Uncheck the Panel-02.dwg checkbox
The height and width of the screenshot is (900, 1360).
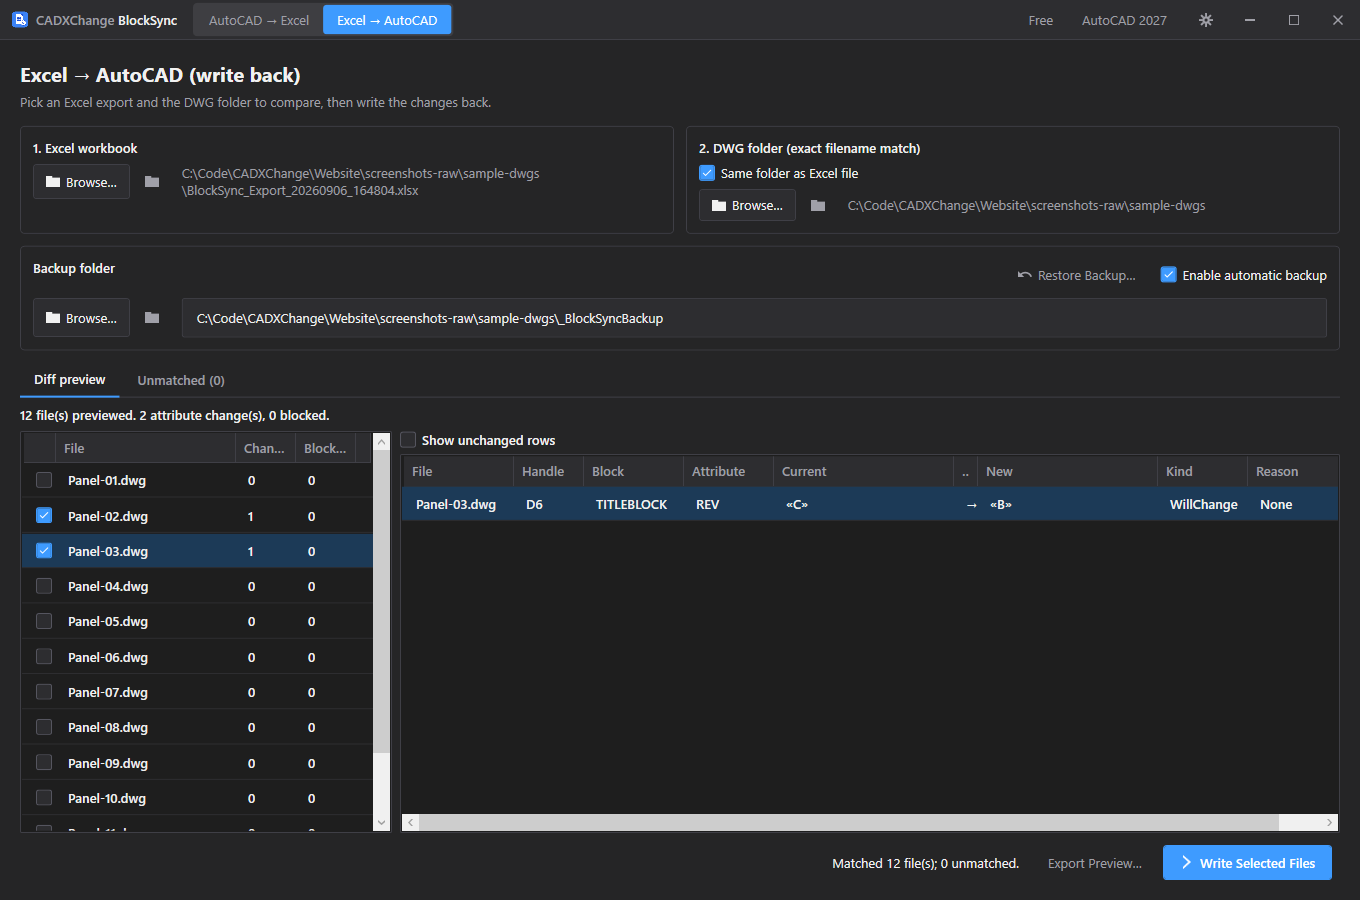(x=44, y=516)
